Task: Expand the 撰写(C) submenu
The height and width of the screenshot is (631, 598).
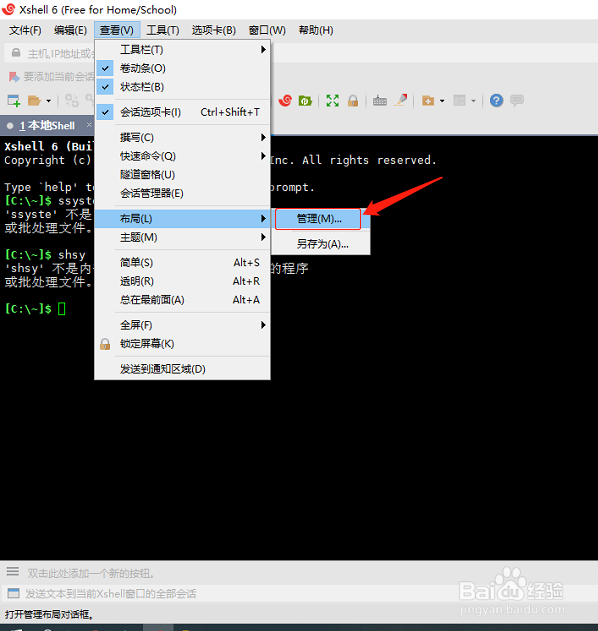Action: pos(182,138)
